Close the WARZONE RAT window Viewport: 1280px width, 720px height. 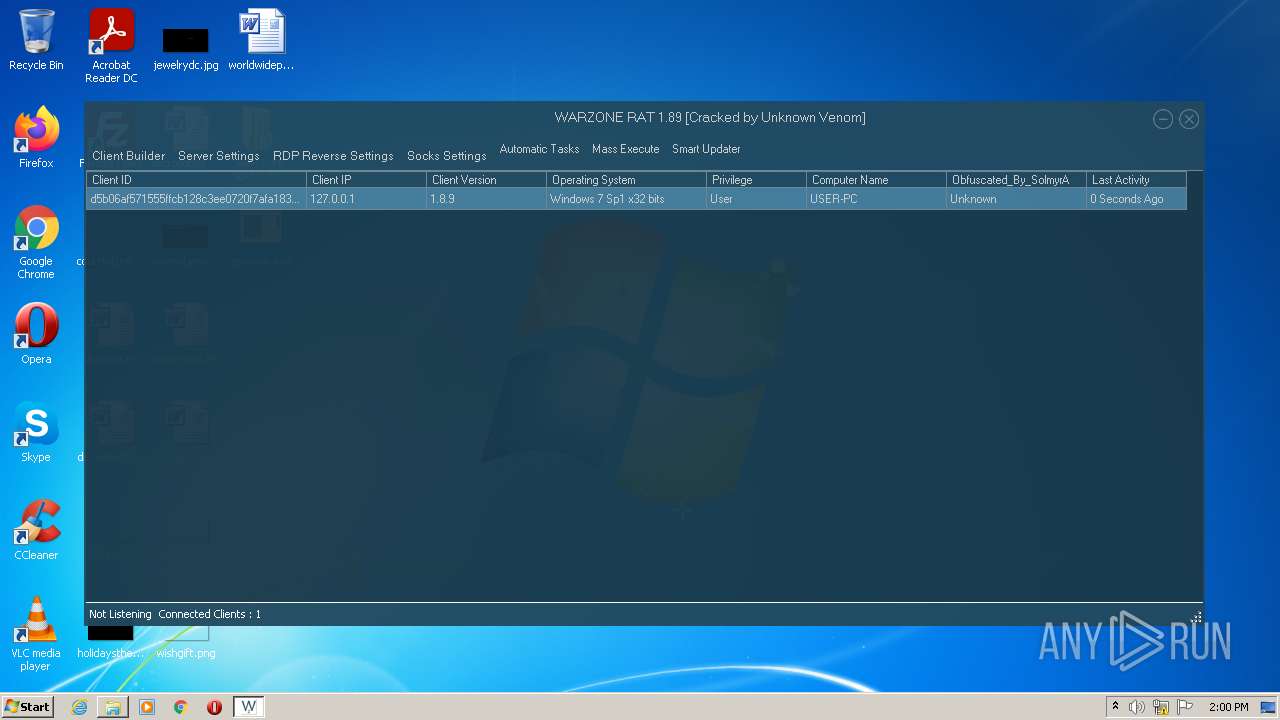(x=1189, y=119)
